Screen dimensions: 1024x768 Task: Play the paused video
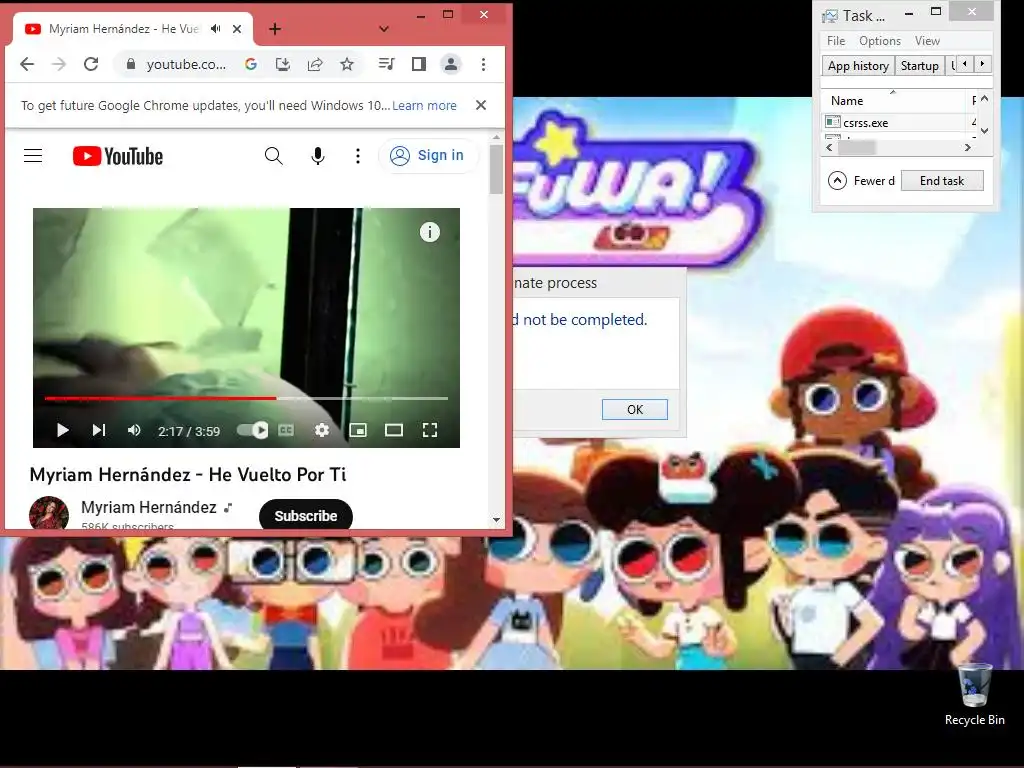[x=63, y=430]
